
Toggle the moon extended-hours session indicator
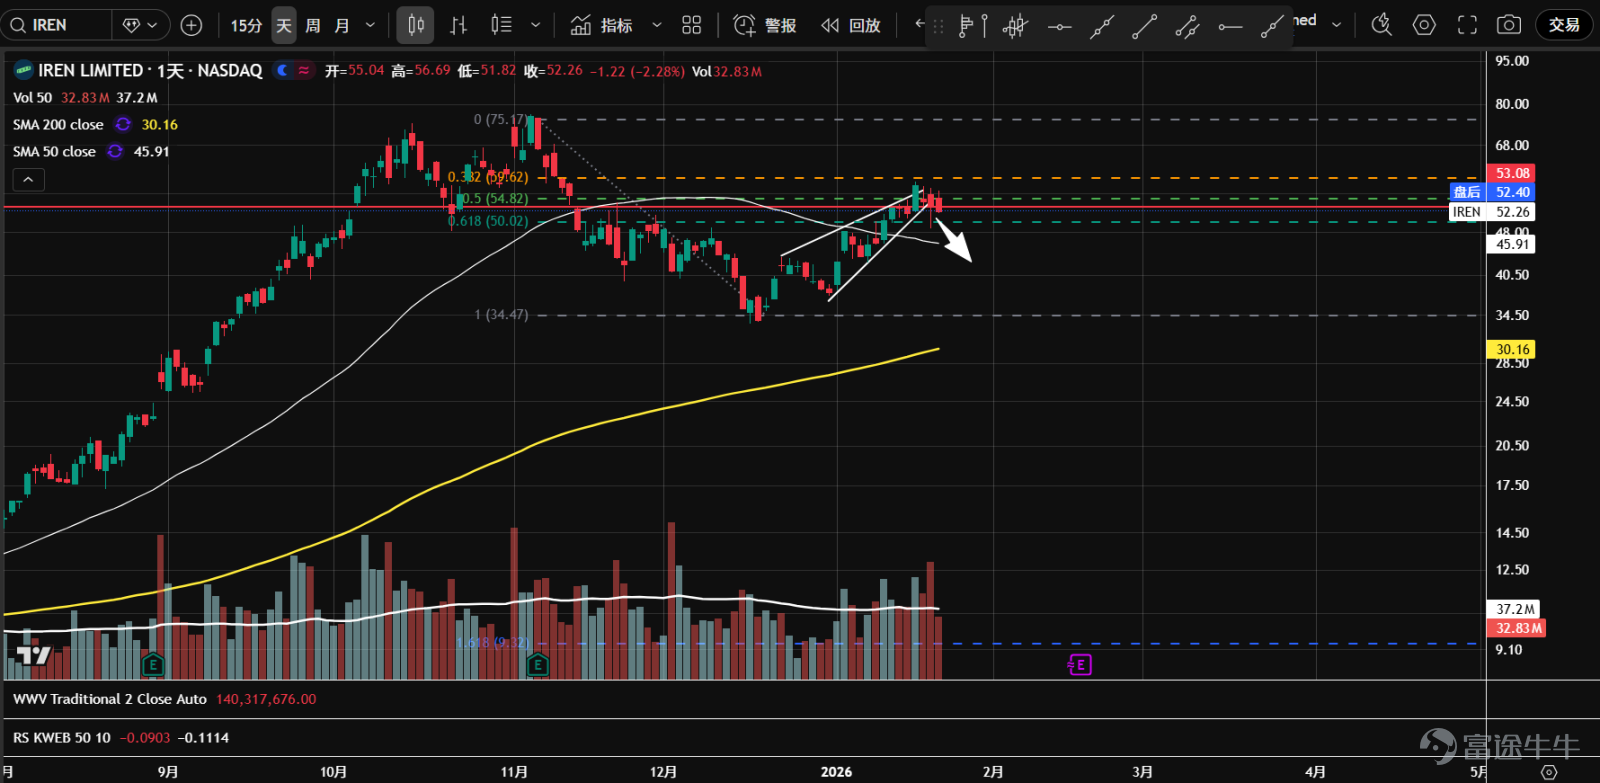[x=283, y=71]
